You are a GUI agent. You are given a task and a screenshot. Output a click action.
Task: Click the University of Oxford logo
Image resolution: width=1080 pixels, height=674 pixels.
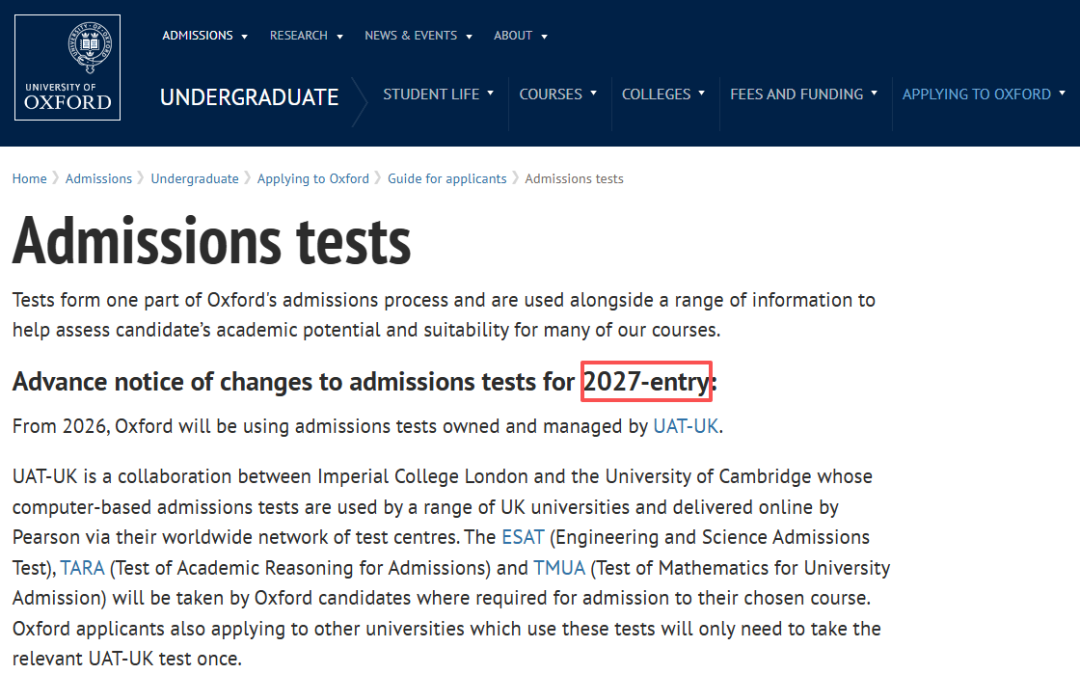click(67, 68)
